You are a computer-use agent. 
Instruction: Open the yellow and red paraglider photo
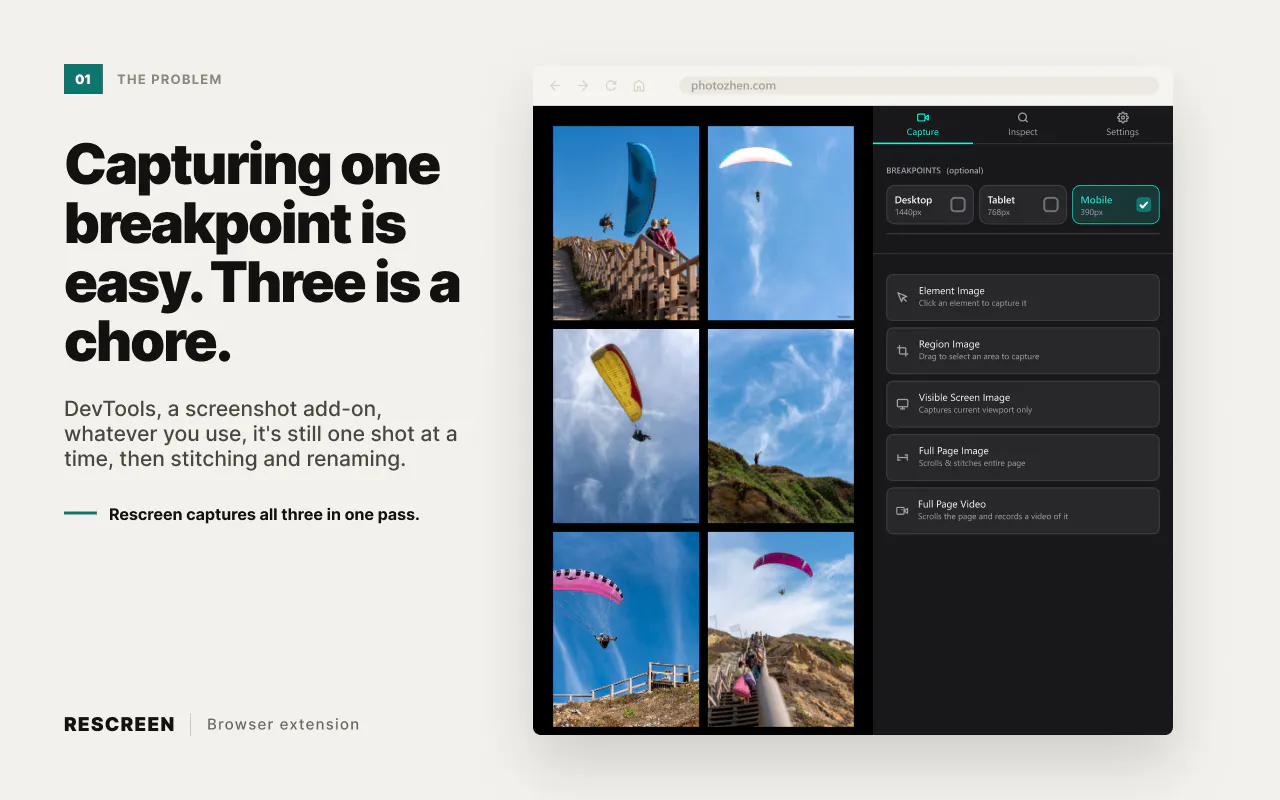point(626,426)
